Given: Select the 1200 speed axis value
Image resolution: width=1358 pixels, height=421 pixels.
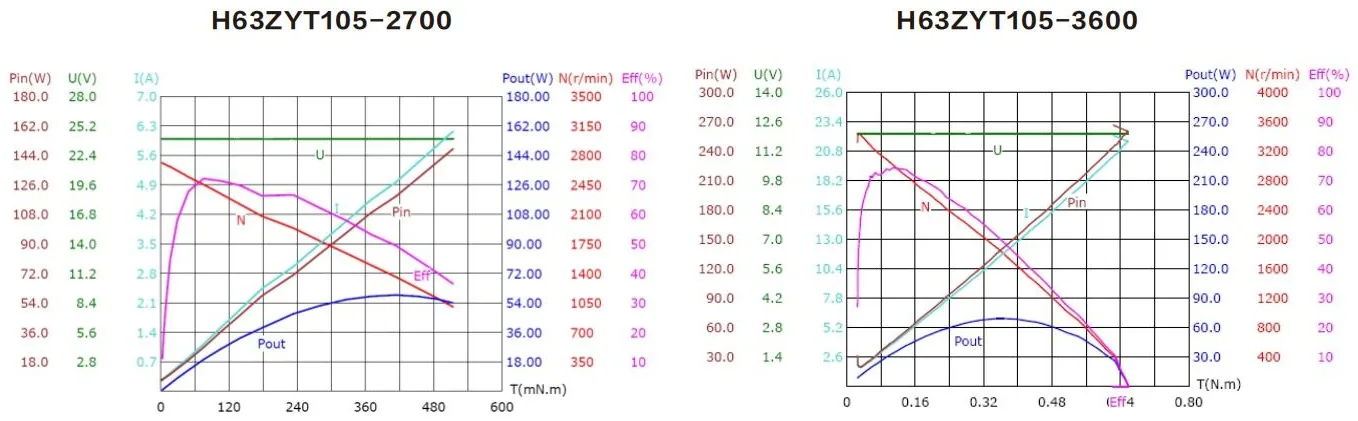Looking at the screenshot, I should pos(1271,299).
